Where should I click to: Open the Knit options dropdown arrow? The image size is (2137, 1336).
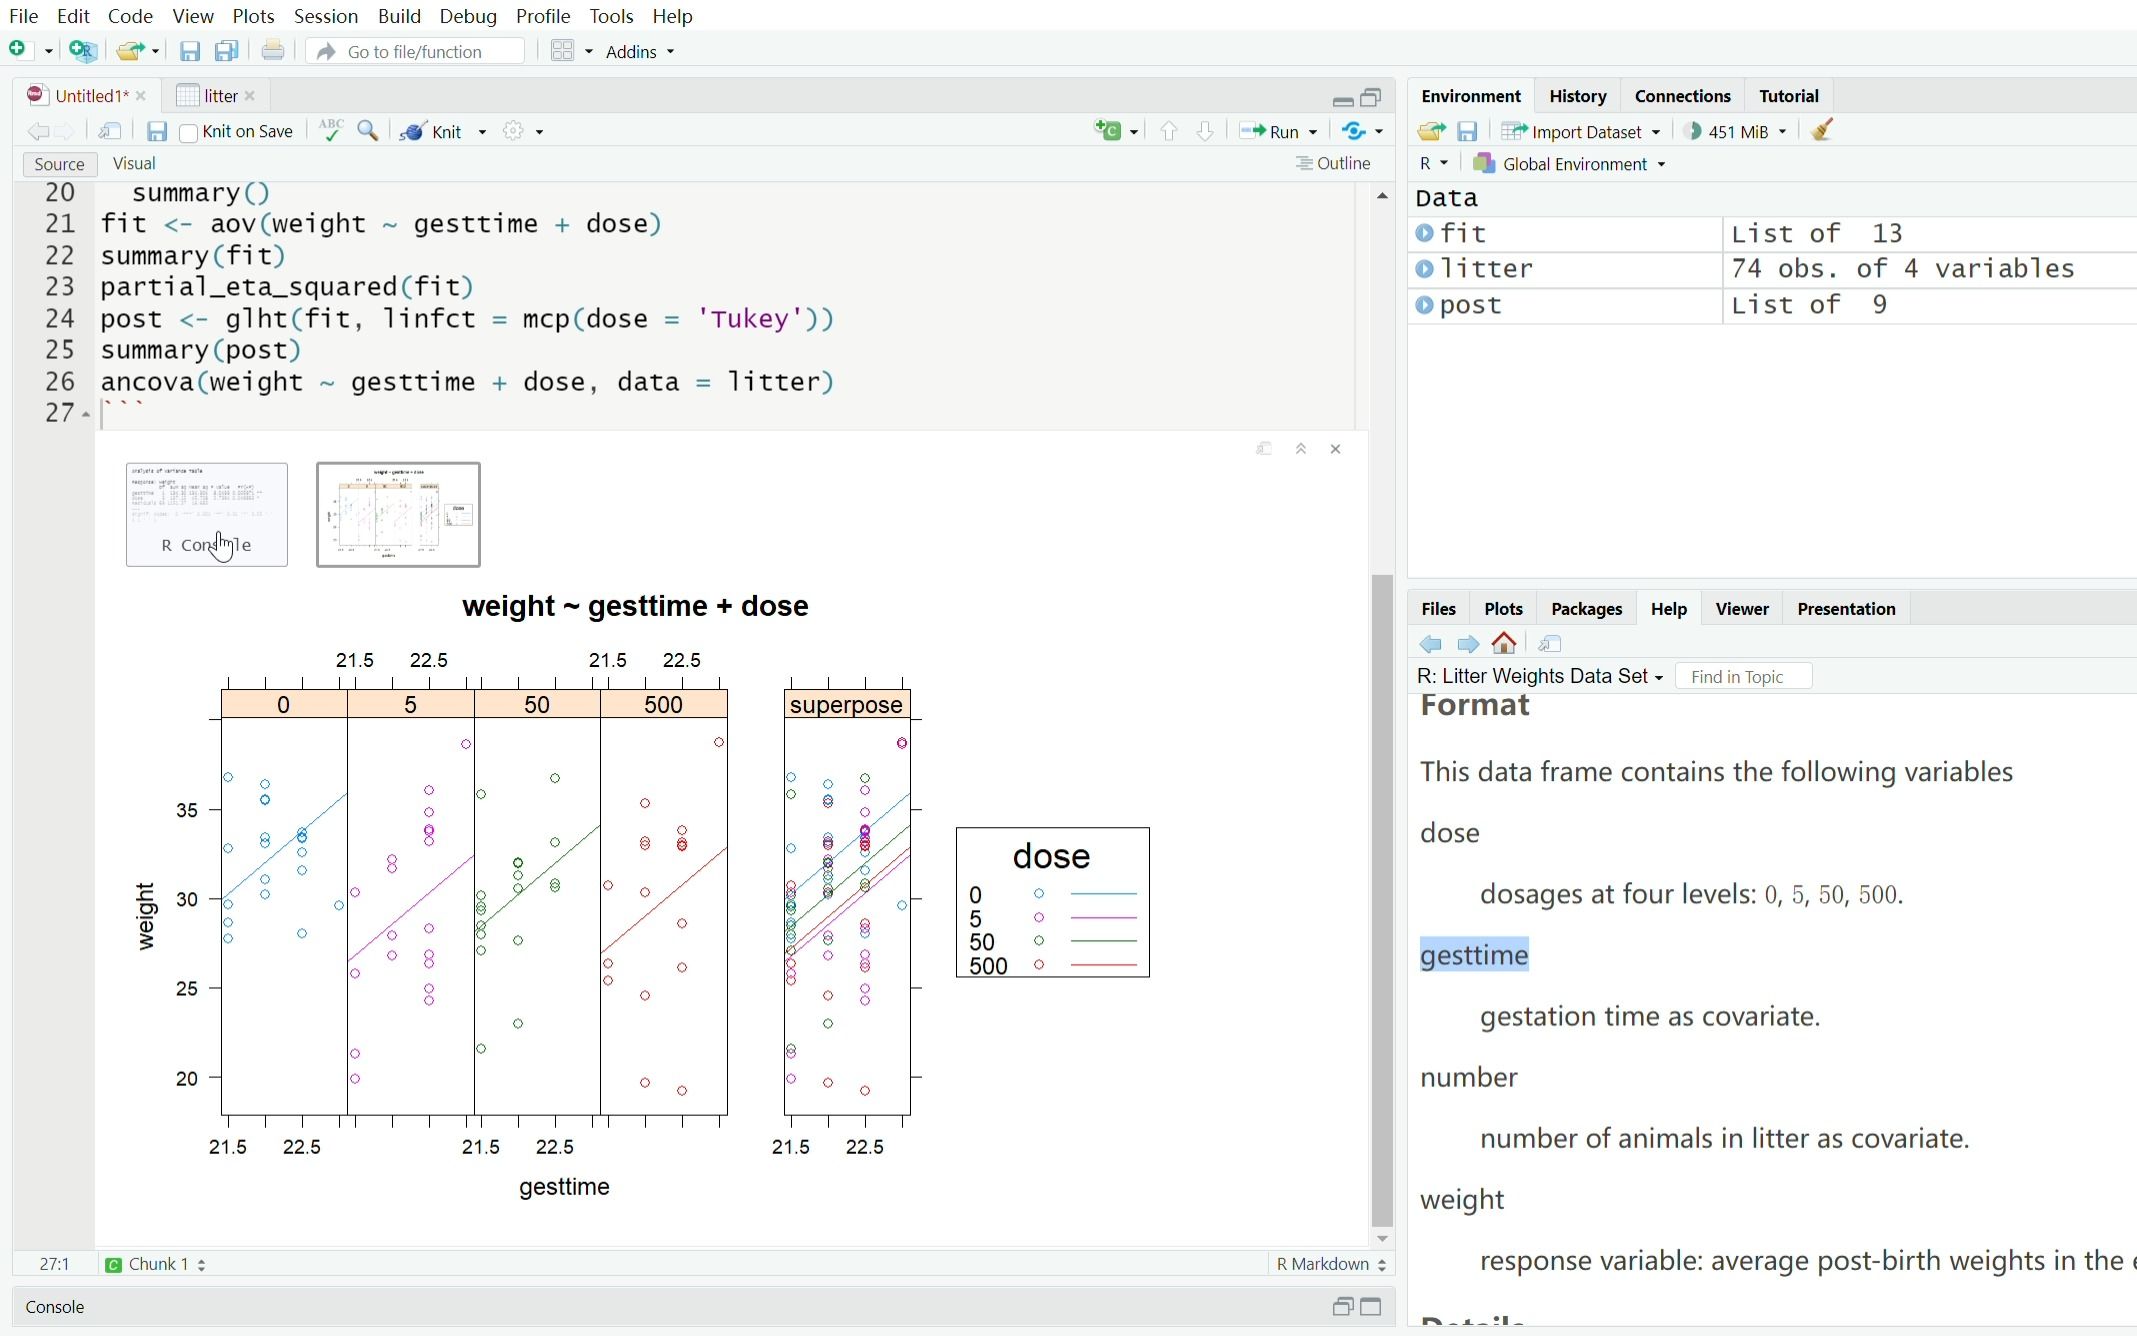[x=482, y=132]
